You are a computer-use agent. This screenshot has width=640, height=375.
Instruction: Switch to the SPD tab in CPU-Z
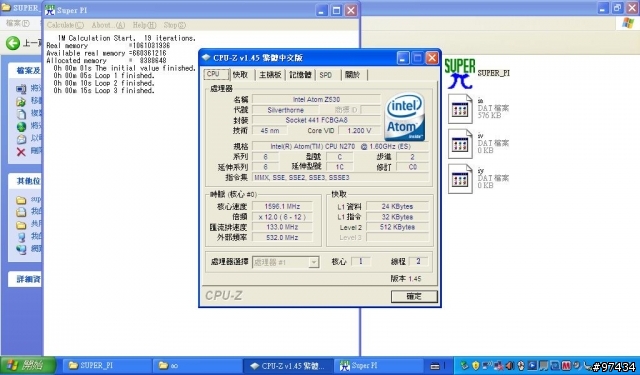point(326,75)
